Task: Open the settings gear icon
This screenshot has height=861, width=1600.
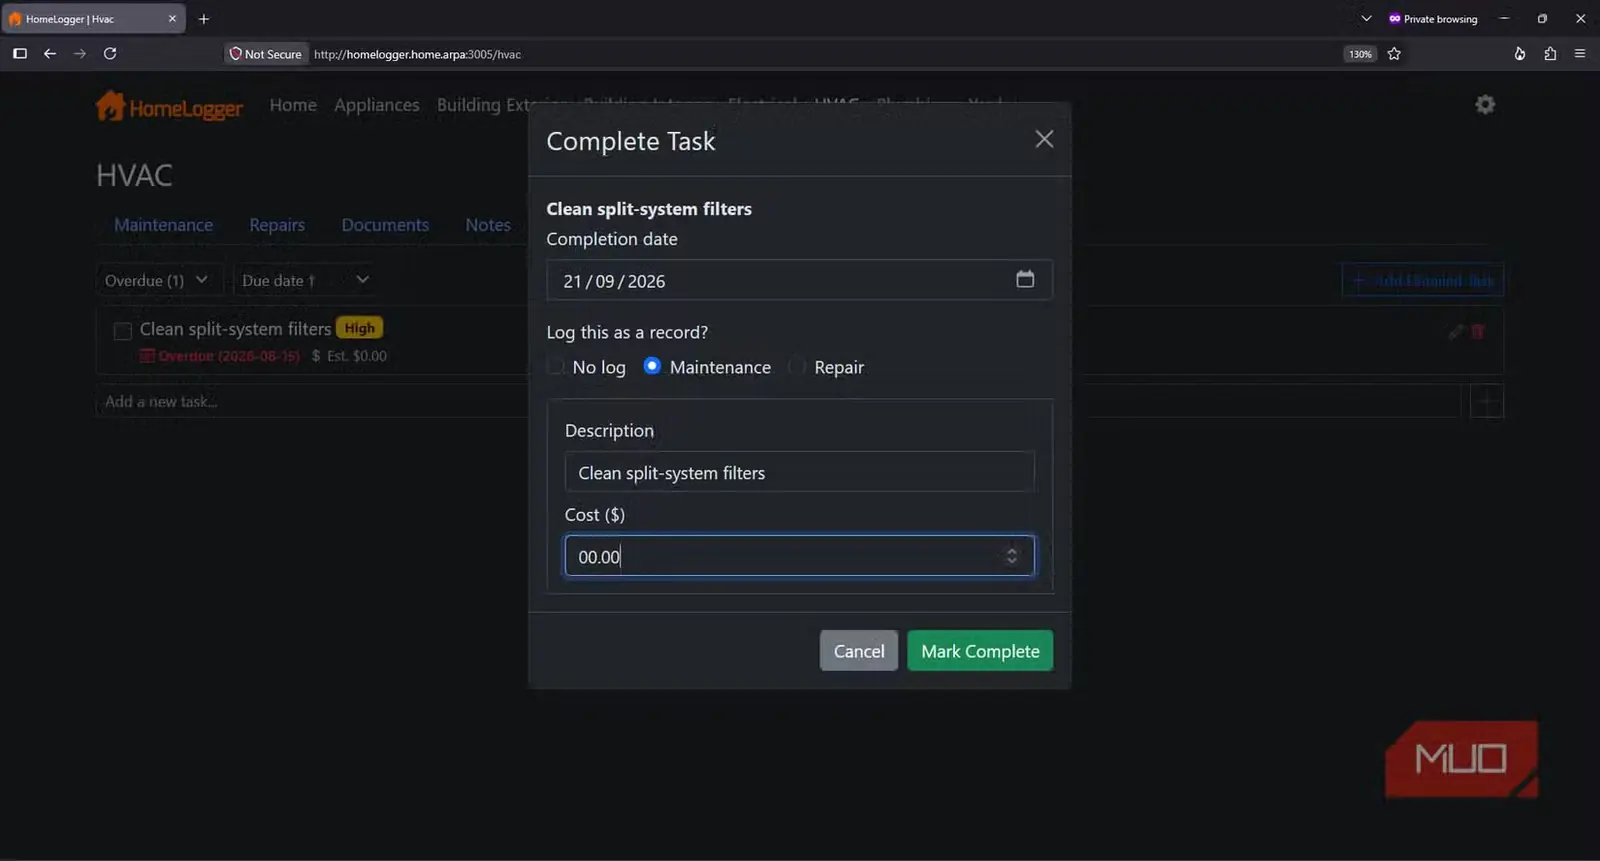Action: click(x=1485, y=104)
